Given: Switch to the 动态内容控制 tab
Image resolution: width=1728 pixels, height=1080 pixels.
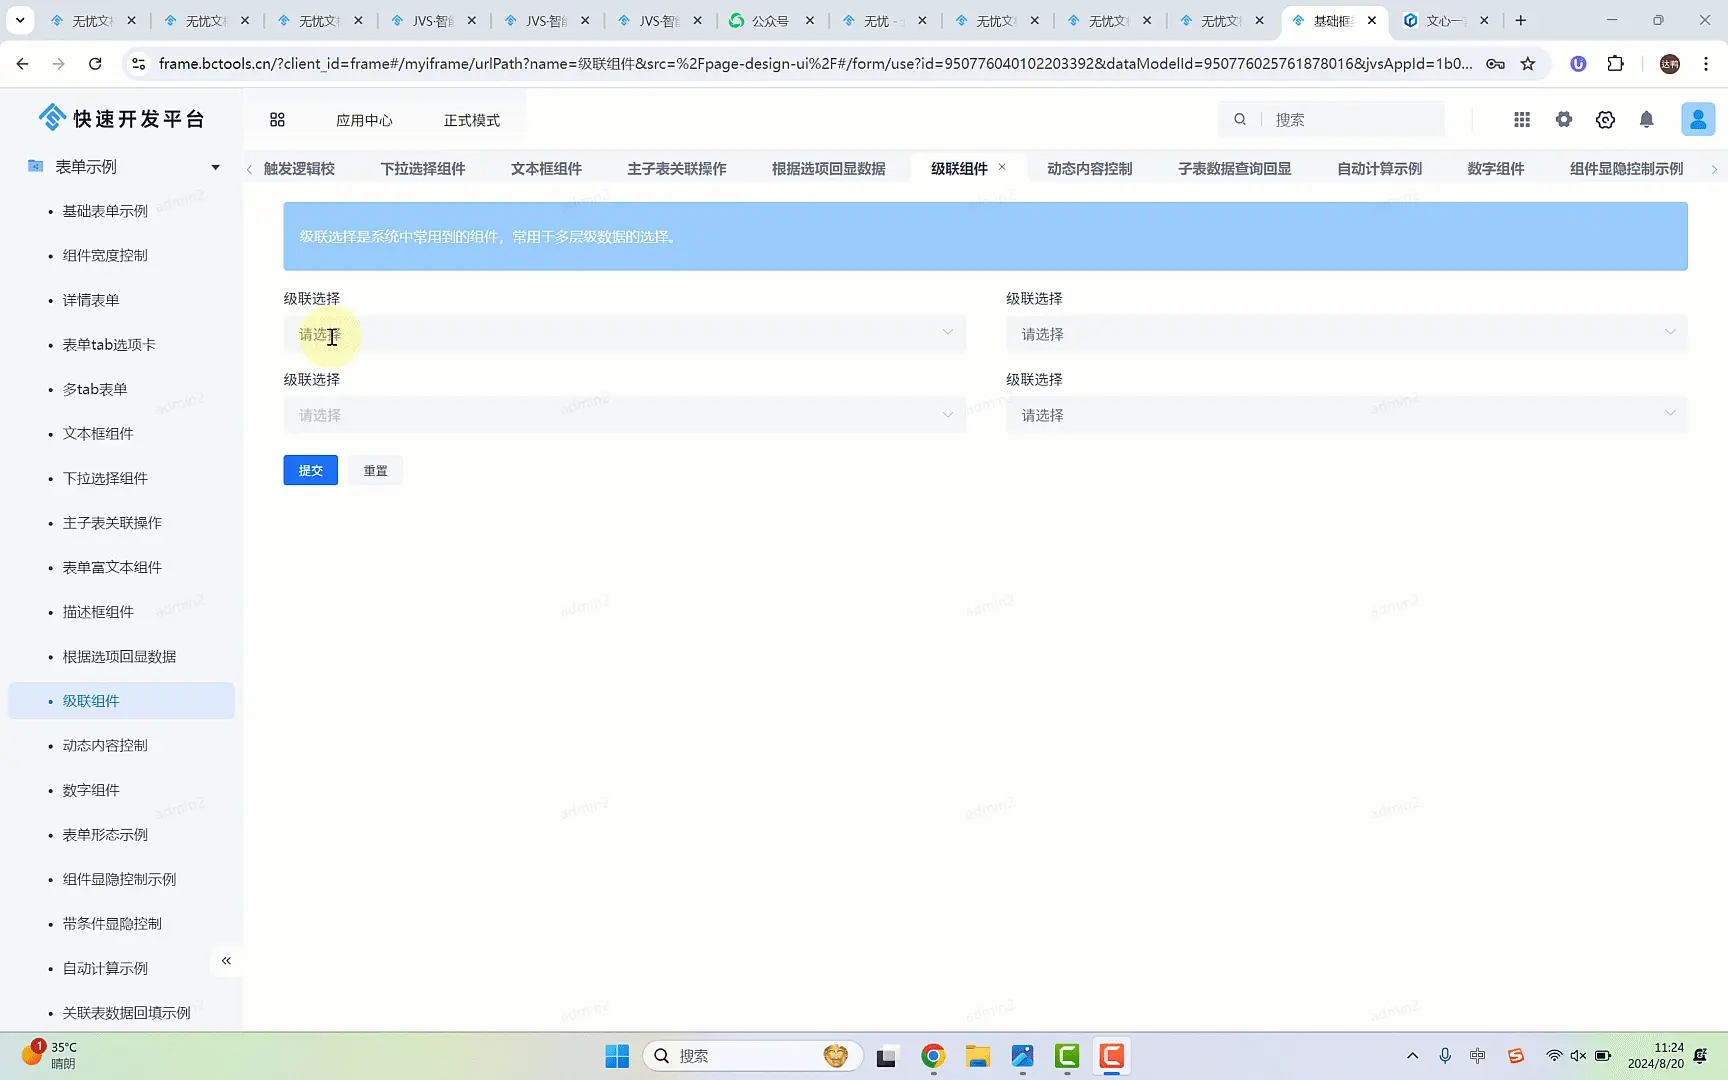Looking at the screenshot, I should coord(1090,168).
